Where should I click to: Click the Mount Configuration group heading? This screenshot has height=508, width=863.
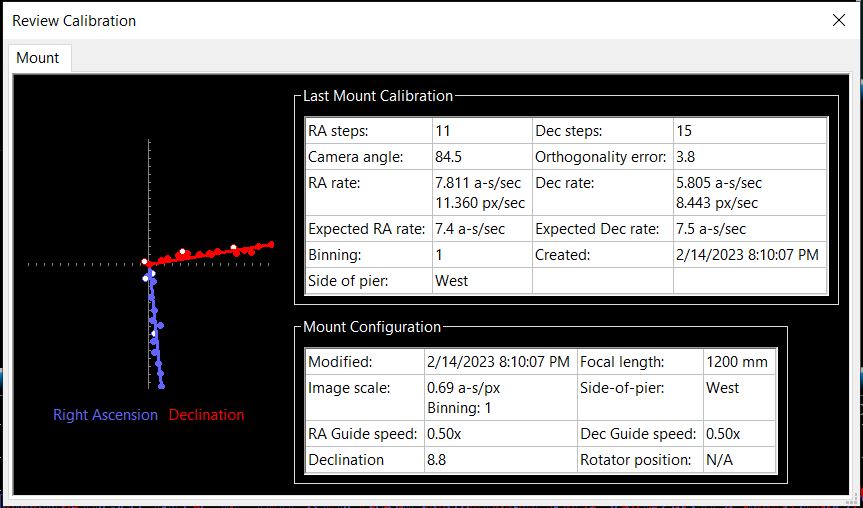(372, 327)
